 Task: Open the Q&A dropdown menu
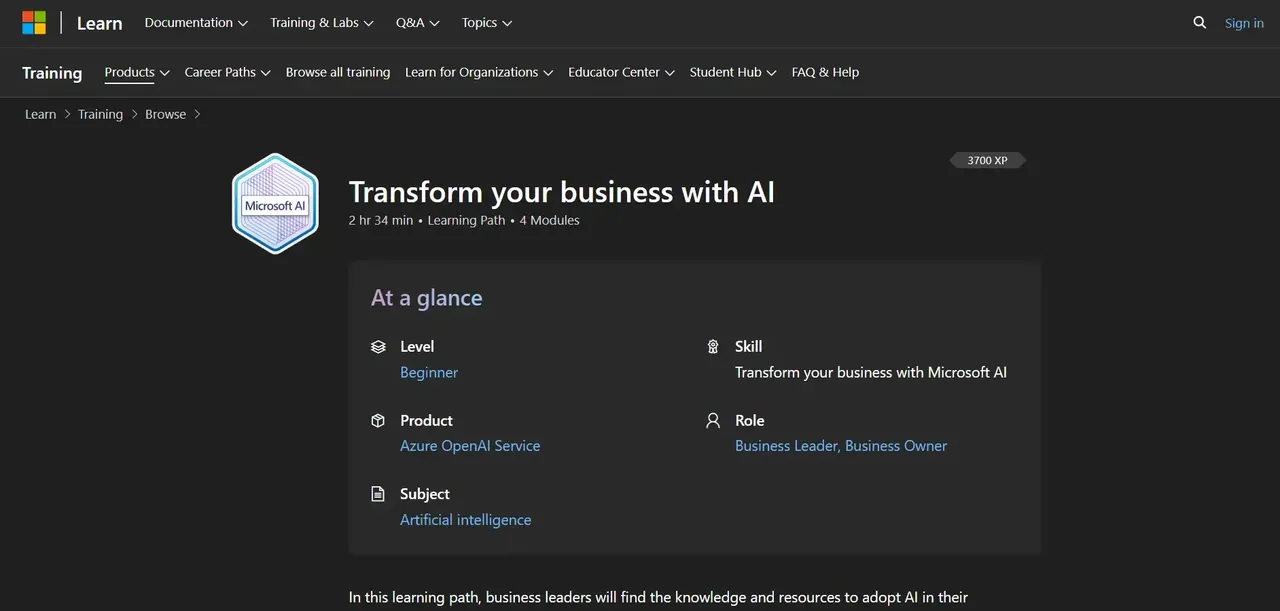(x=418, y=23)
